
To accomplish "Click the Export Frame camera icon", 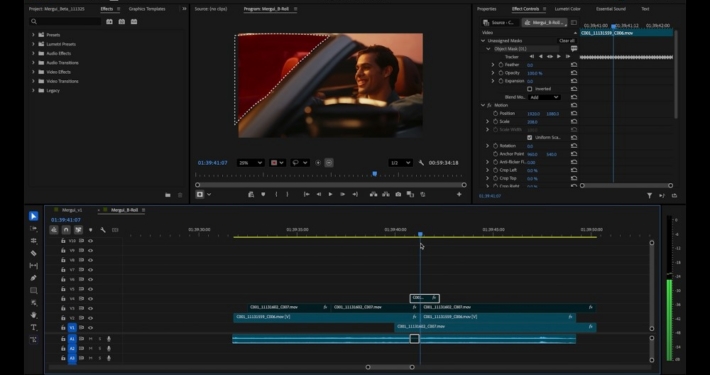I will click(398, 194).
